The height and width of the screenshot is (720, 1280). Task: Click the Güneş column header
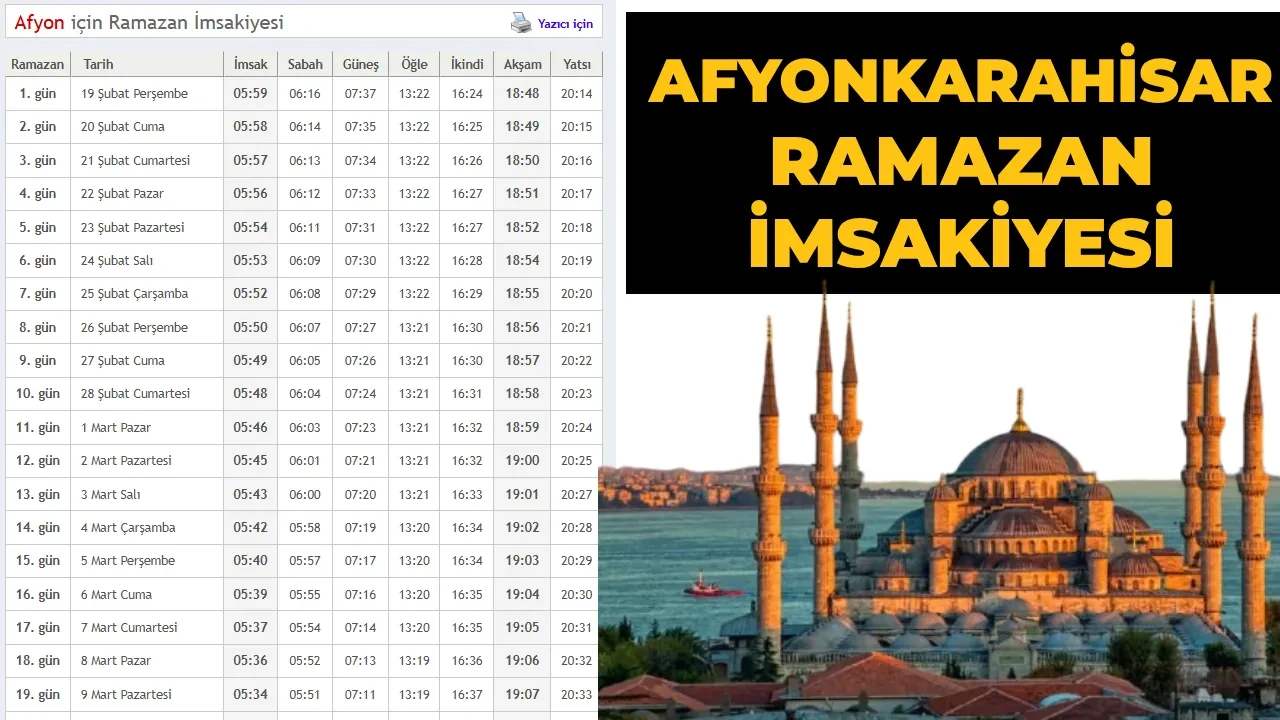360,63
